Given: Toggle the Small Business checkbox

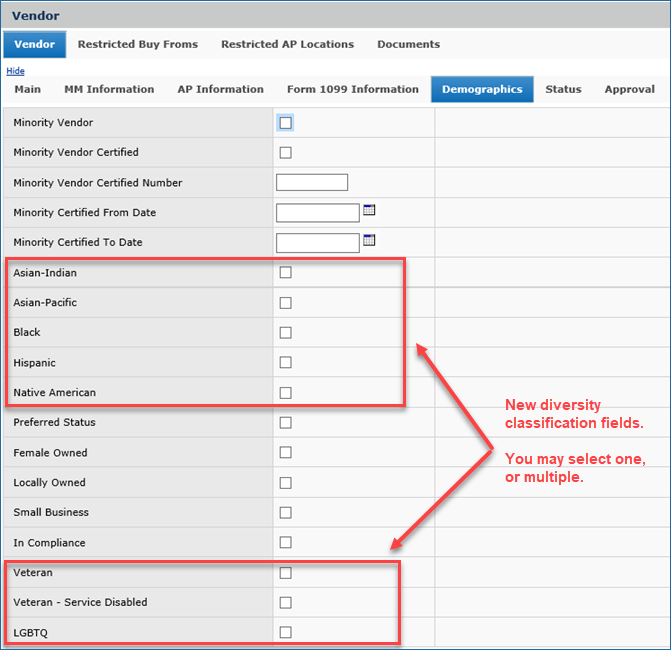Looking at the screenshot, I should [x=286, y=512].
